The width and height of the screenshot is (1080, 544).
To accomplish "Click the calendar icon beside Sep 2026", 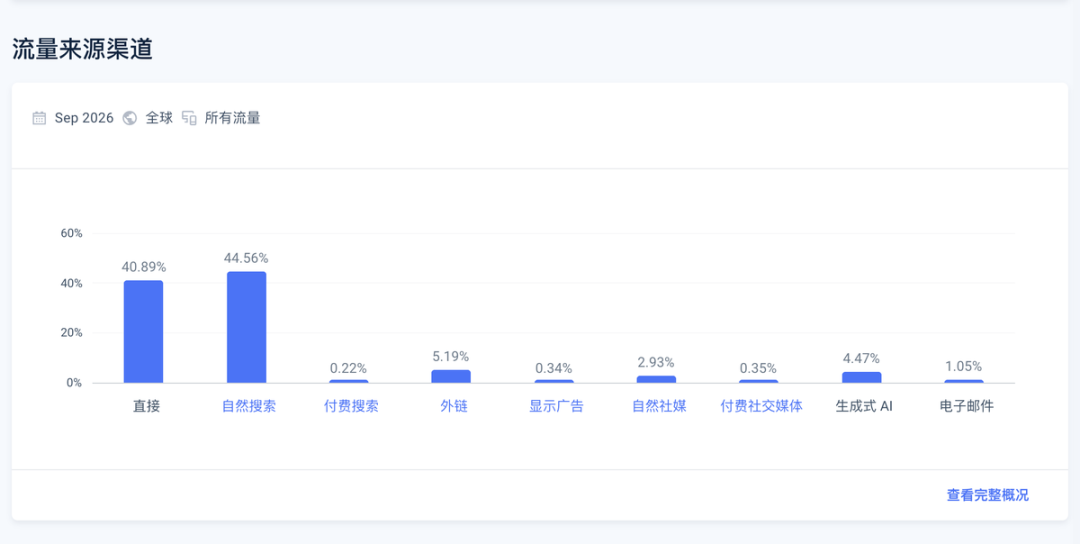I will pos(39,118).
